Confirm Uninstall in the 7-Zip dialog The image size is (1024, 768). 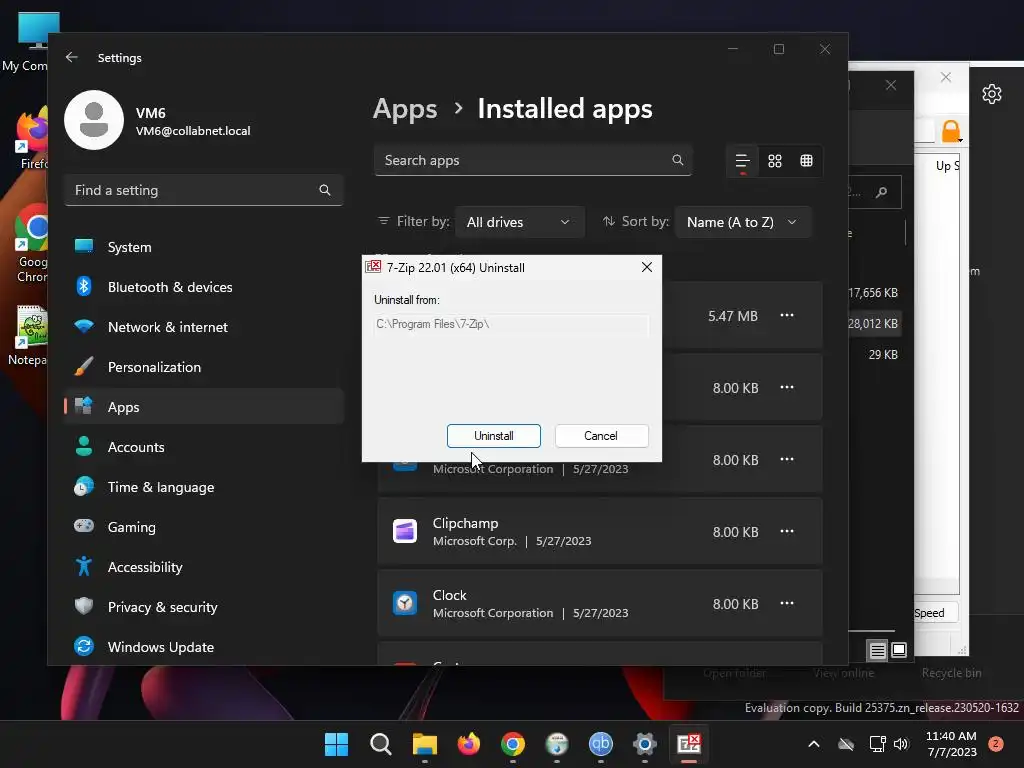pos(494,436)
